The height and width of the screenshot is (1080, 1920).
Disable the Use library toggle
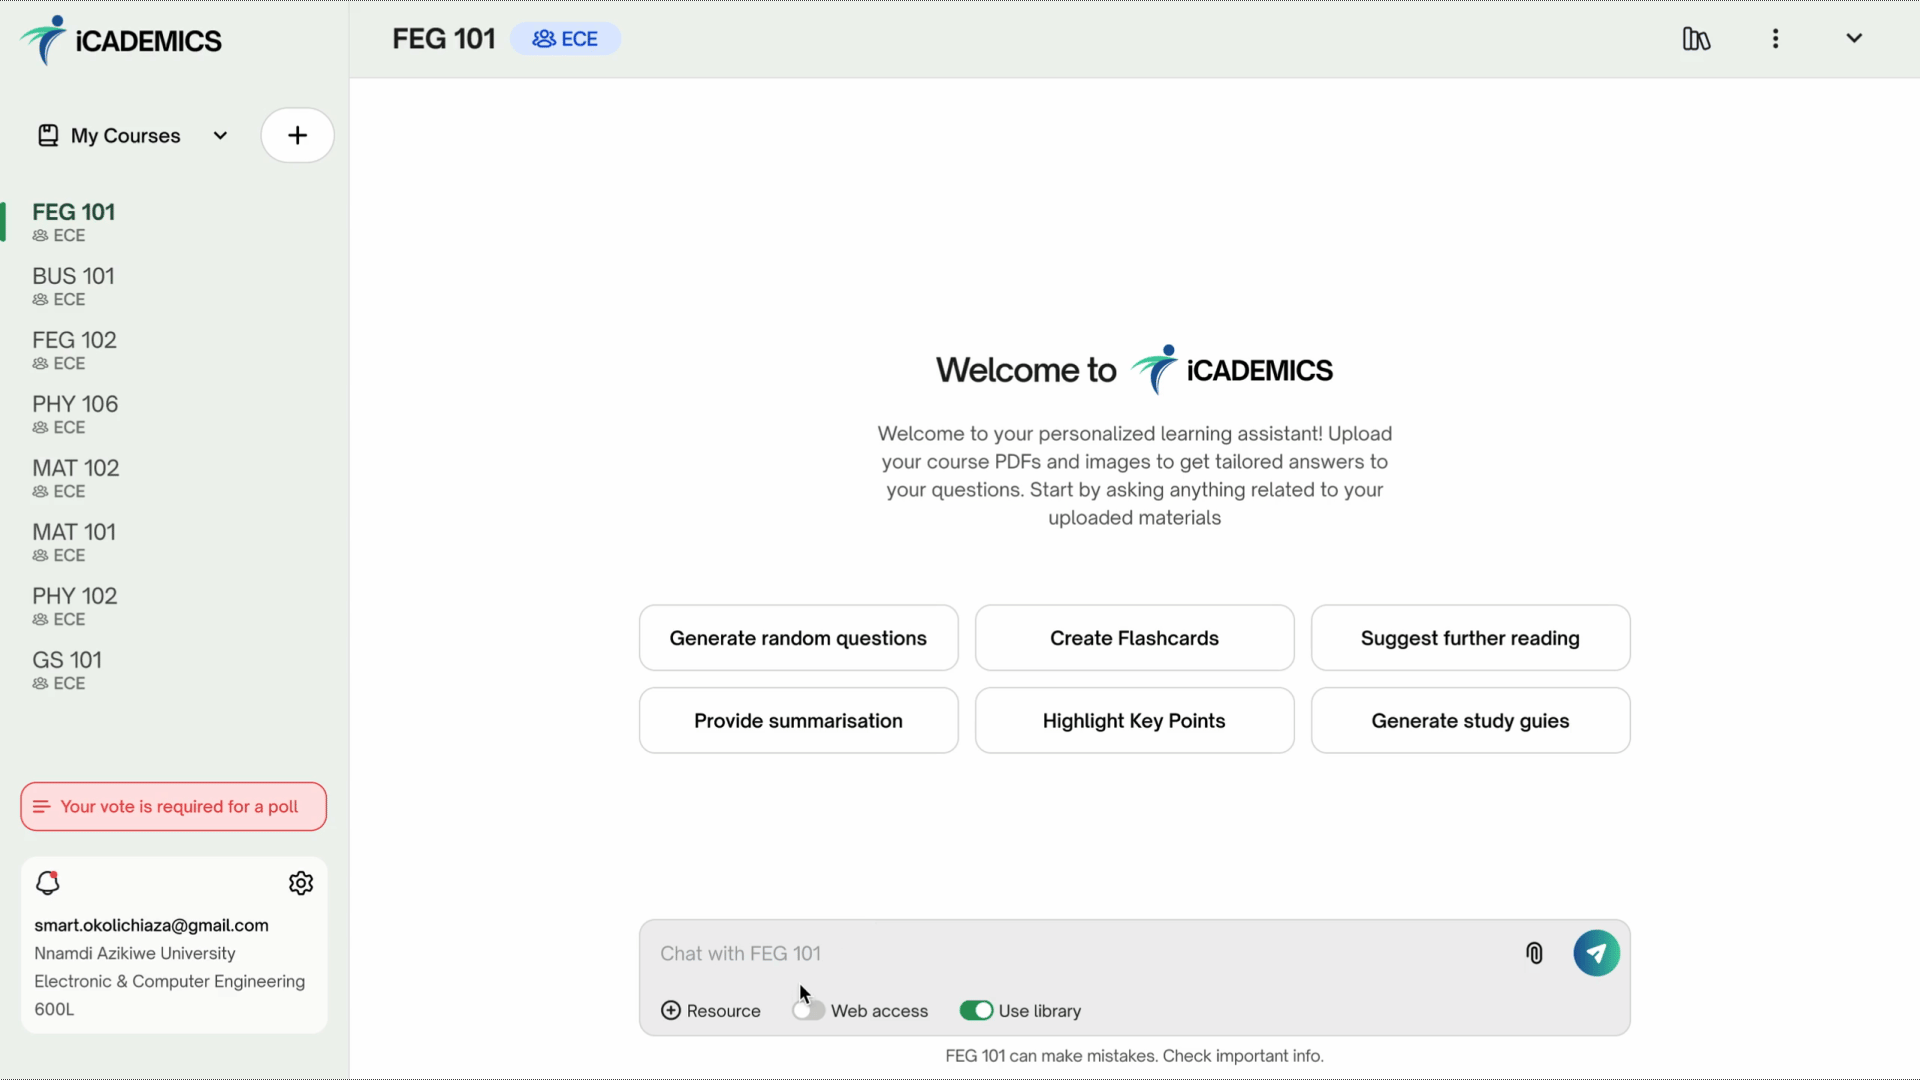(x=975, y=1010)
